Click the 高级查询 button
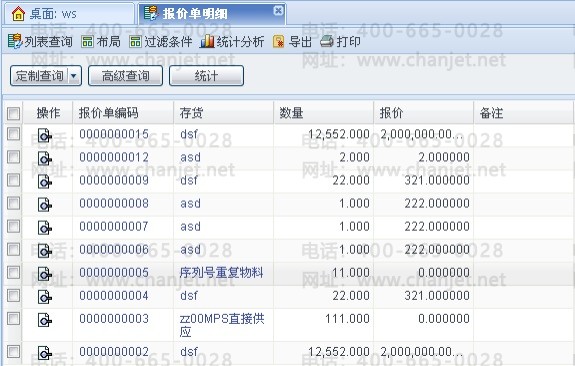Image resolution: width=575 pixels, height=366 pixels. pos(125,76)
